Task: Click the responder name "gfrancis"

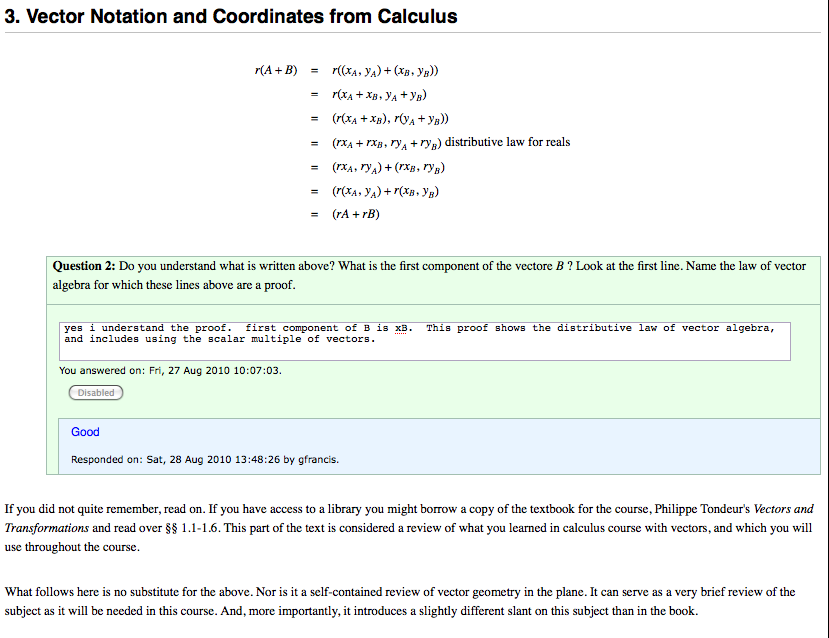Action: (318, 460)
